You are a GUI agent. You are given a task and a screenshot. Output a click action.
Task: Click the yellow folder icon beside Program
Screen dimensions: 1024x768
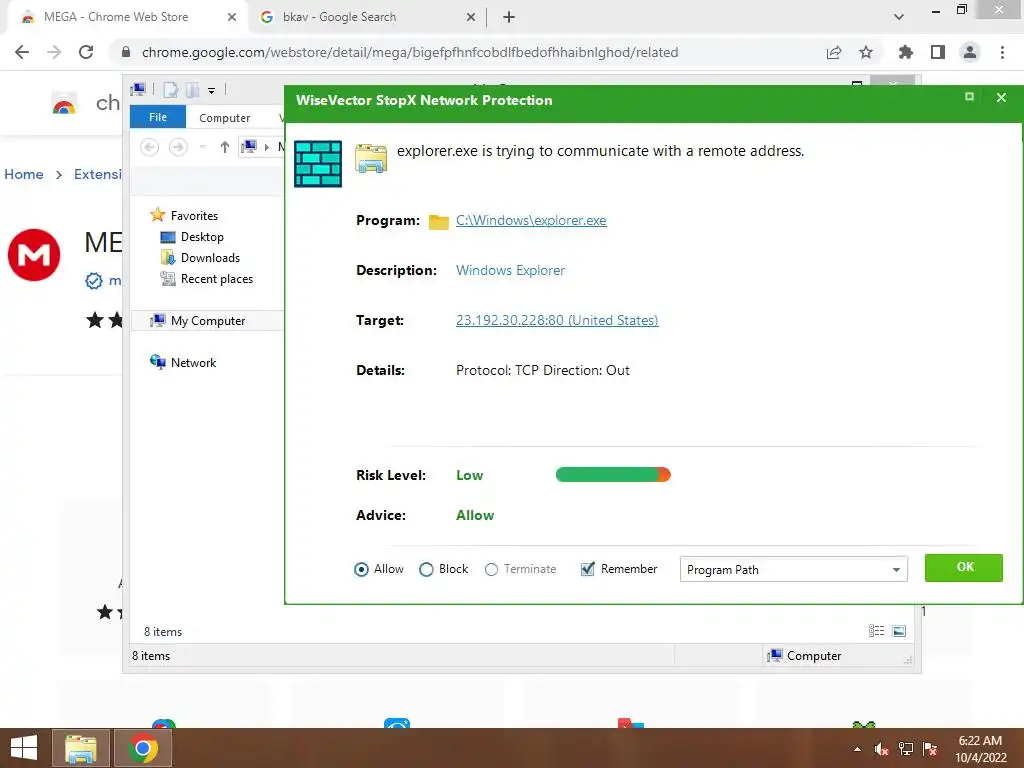pos(438,222)
